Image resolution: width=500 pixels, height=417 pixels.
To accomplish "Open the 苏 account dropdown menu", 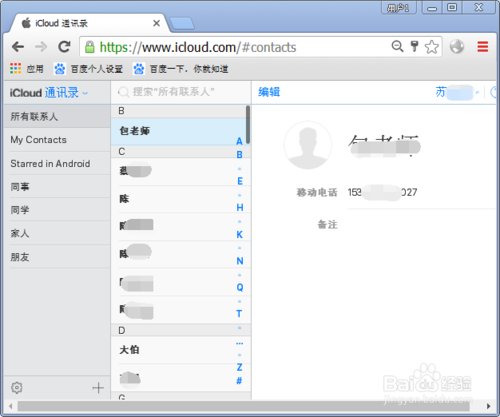I will (x=457, y=92).
